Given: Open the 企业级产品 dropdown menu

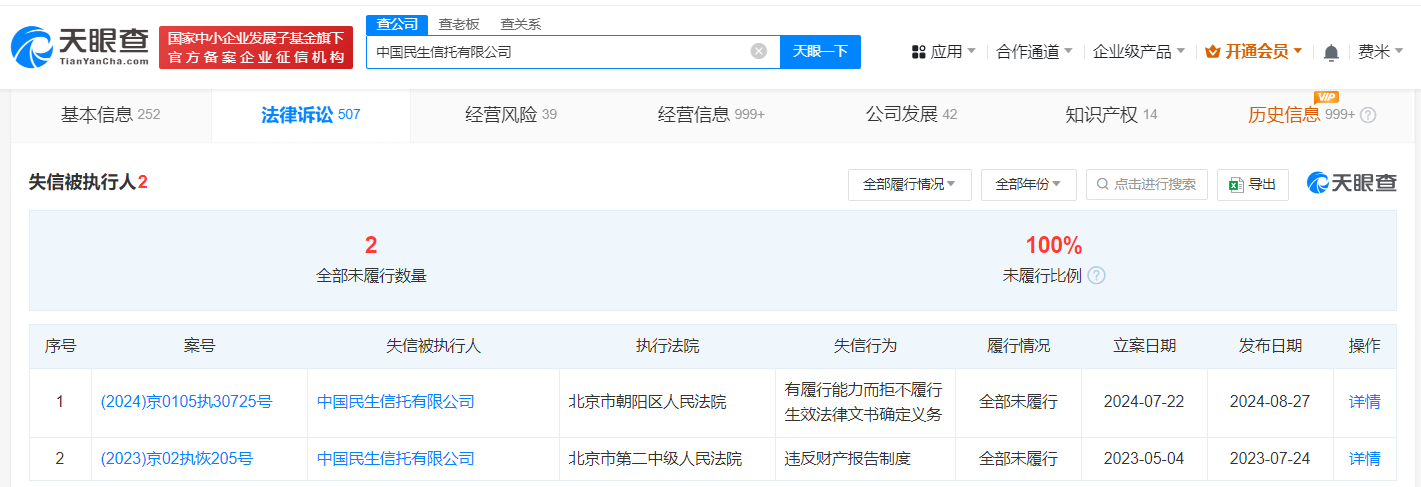Looking at the screenshot, I should (x=1138, y=51).
